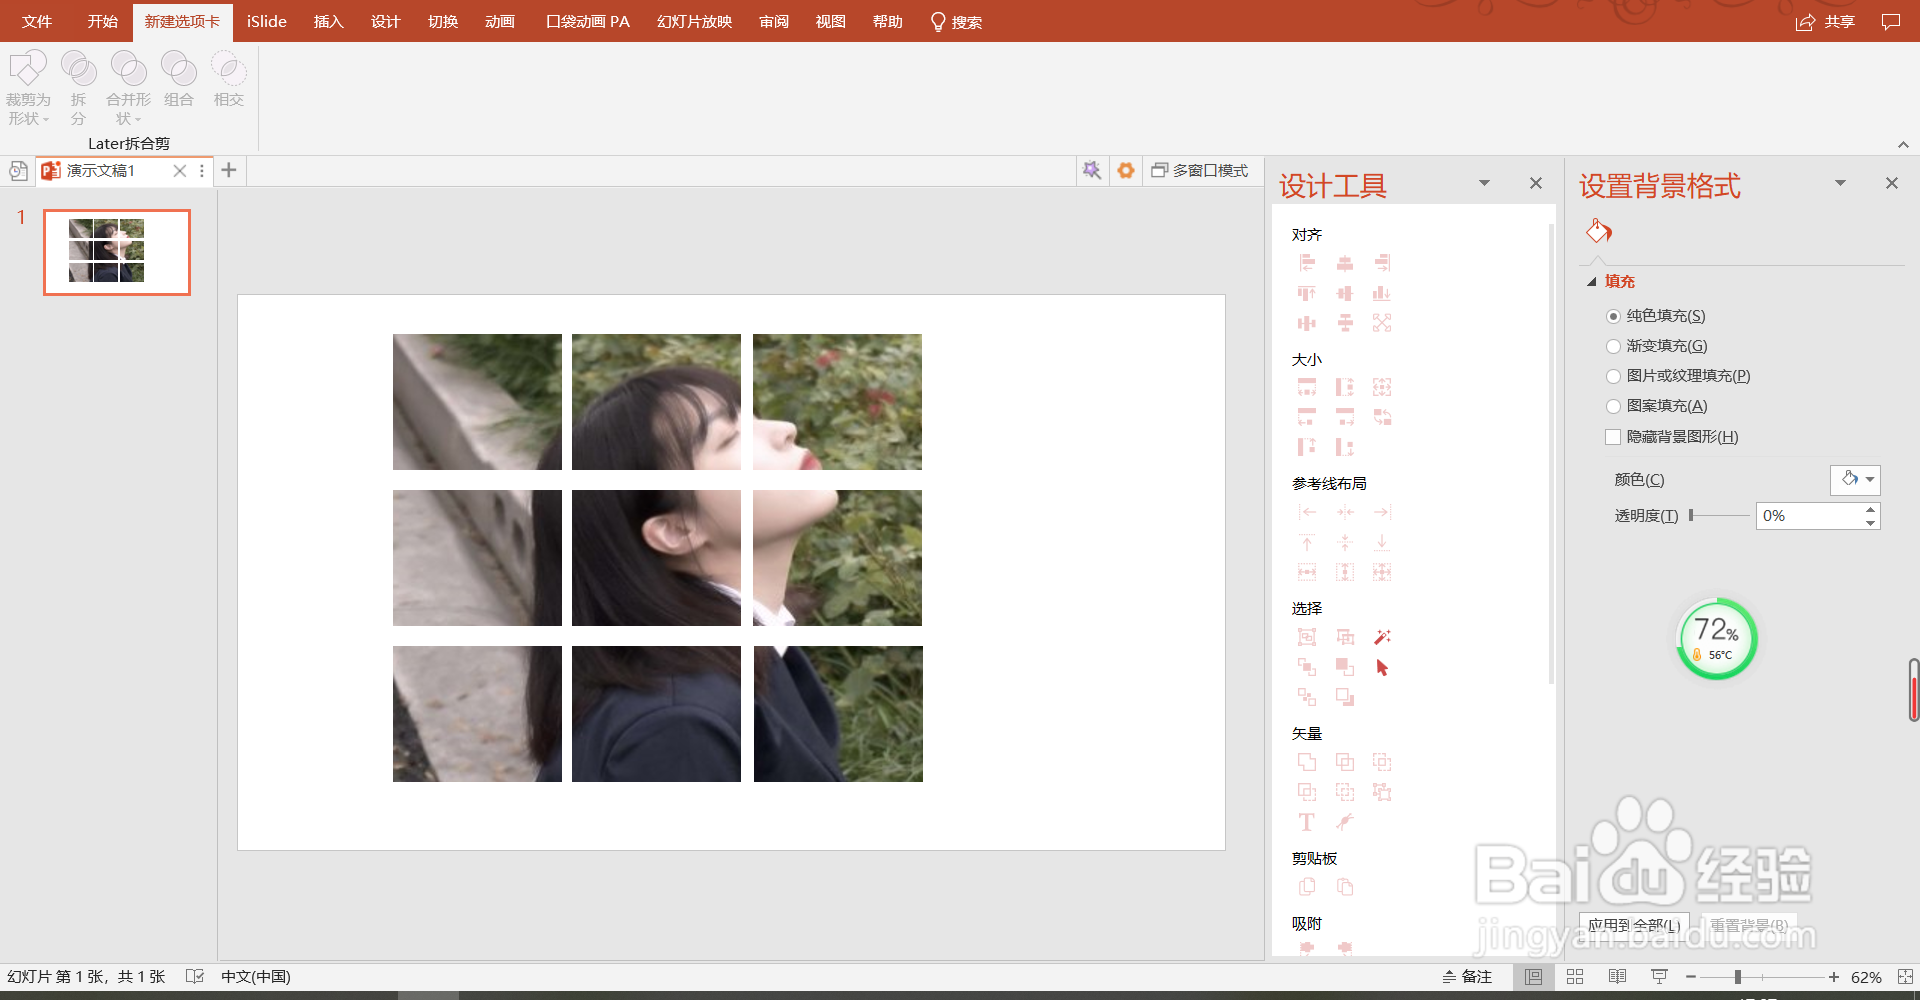The image size is (1920, 1000).
Task: Check the 隐藏背景图形 checkbox
Action: [1613, 437]
